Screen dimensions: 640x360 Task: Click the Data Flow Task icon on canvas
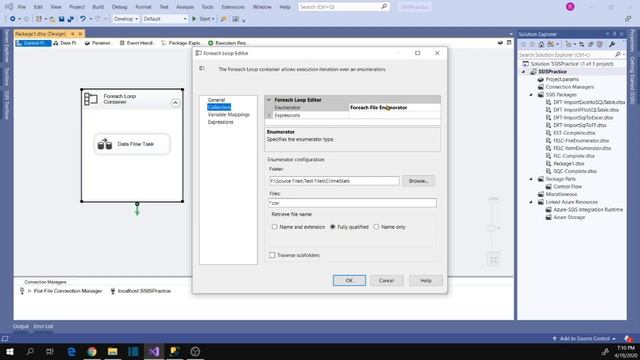click(105, 144)
